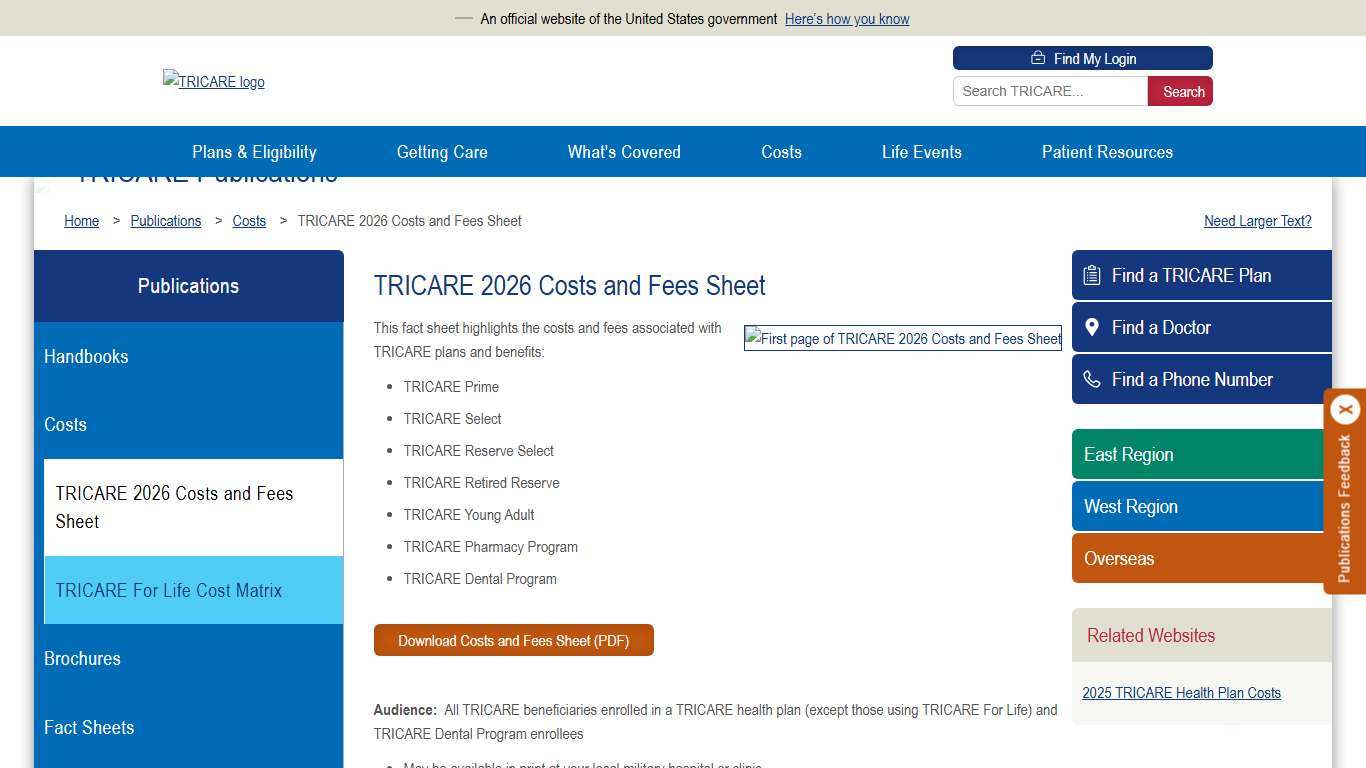This screenshot has height=768, width=1366.
Task: Click the Search TRICARE input field
Action: [x=1050, y=91]
